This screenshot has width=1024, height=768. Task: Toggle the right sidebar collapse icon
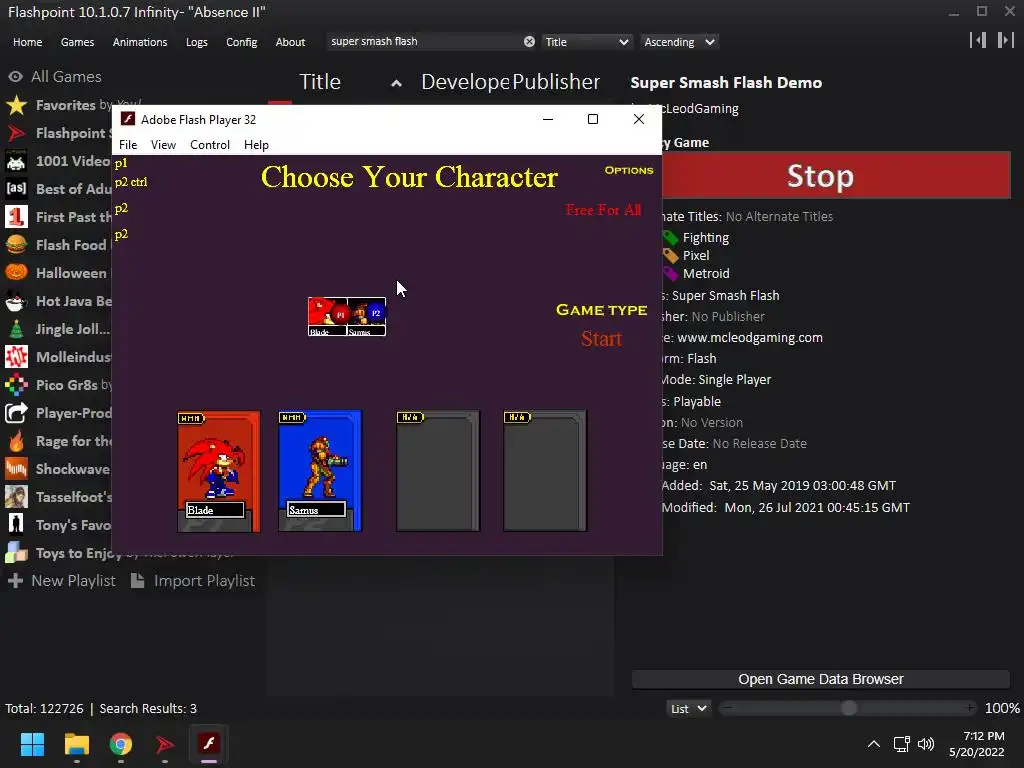(1006, 40)
